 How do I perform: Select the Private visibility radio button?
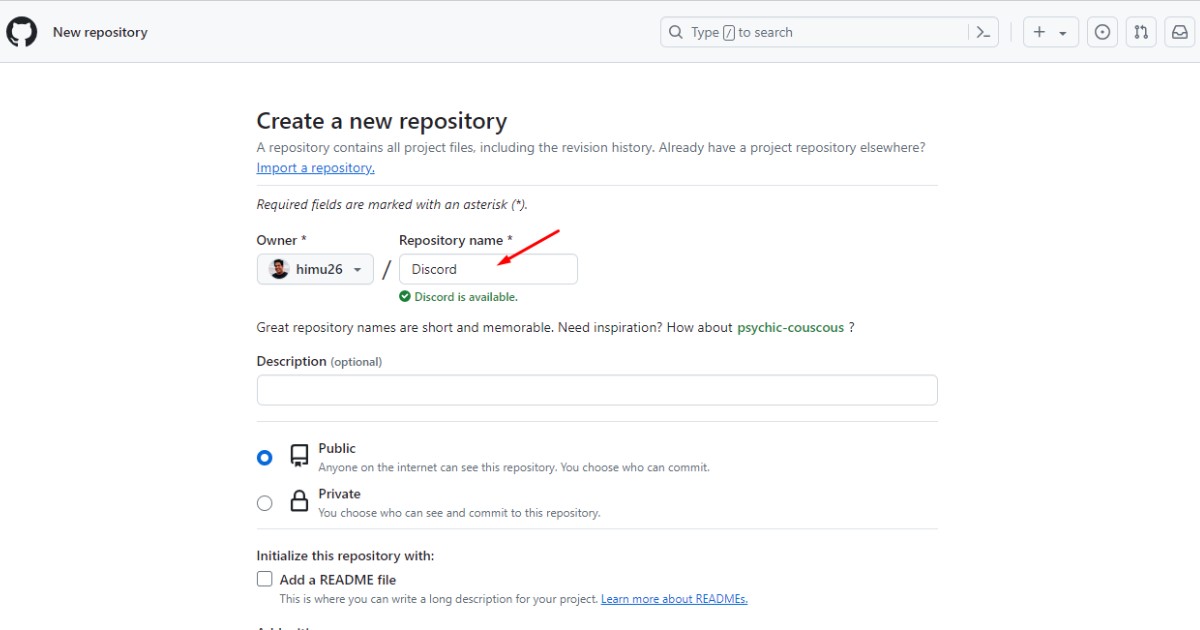[x=264, y=503]
